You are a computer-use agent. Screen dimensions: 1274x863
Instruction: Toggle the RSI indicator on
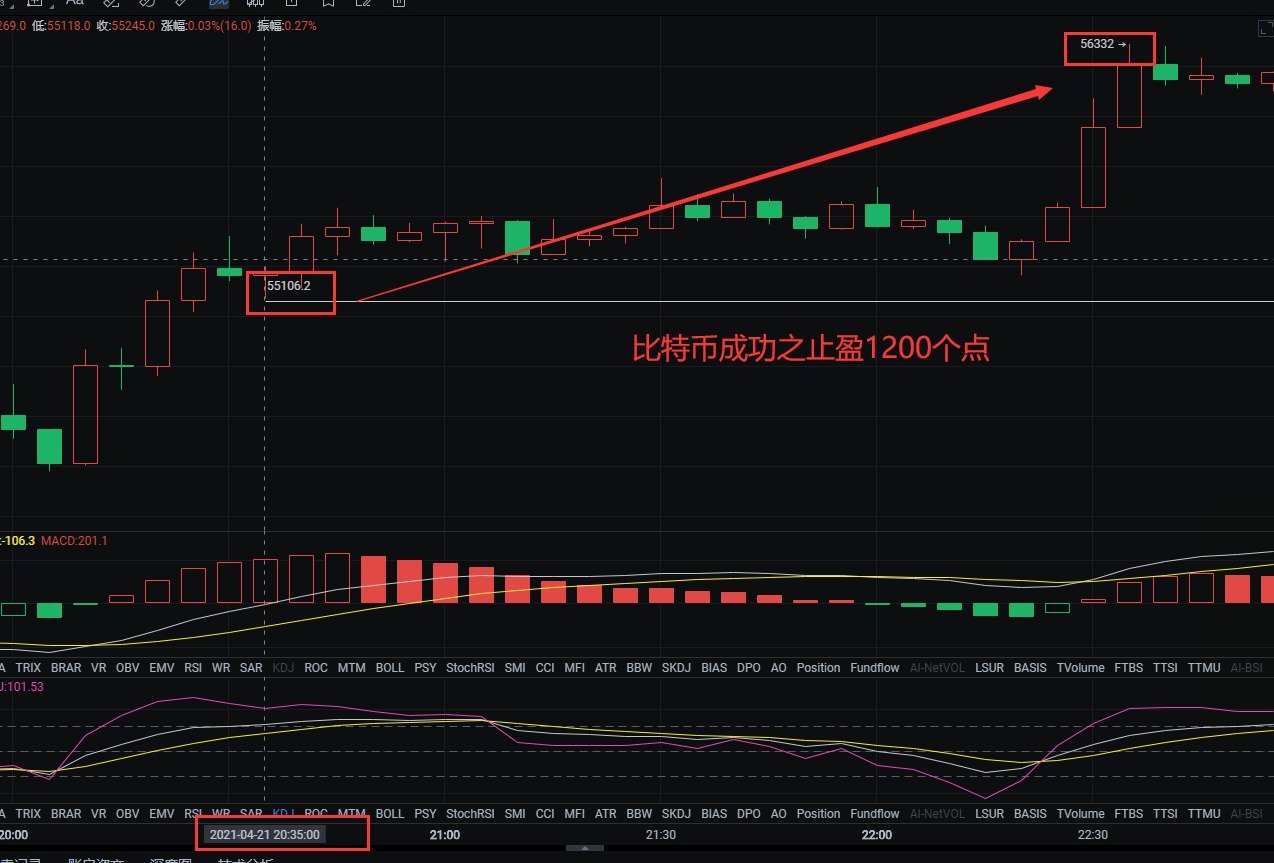[193, 667]
